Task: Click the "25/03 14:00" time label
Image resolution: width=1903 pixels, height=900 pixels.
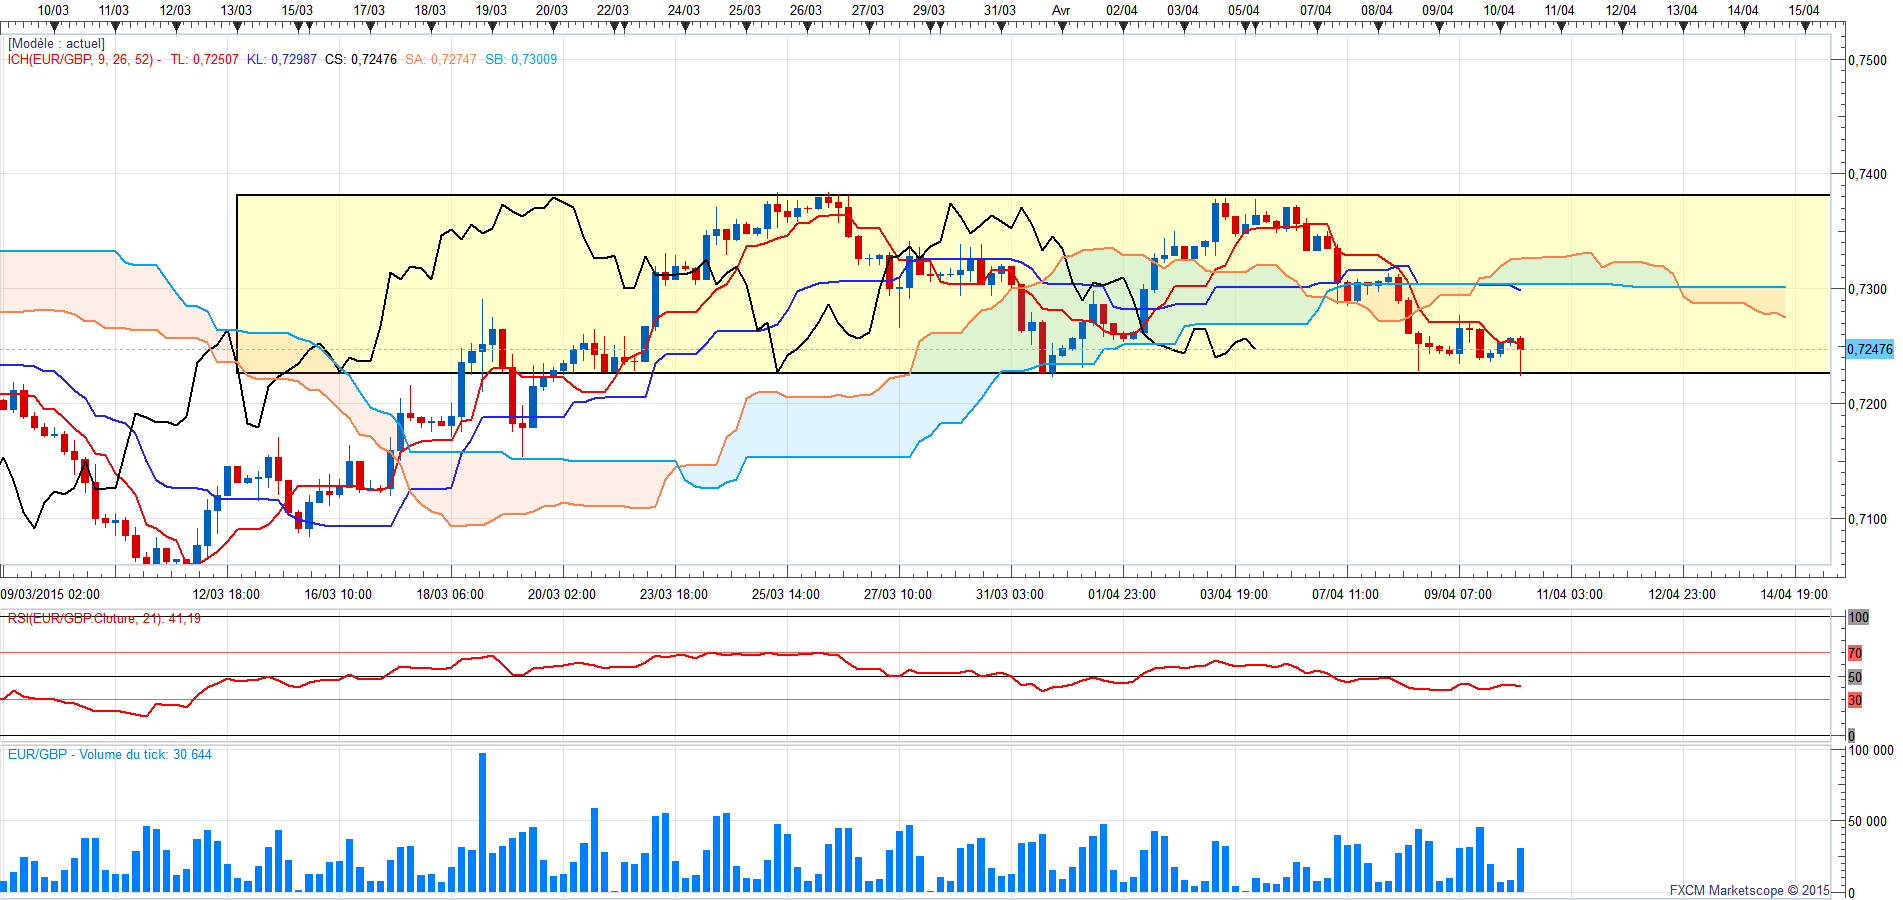Action: point(786,594)
